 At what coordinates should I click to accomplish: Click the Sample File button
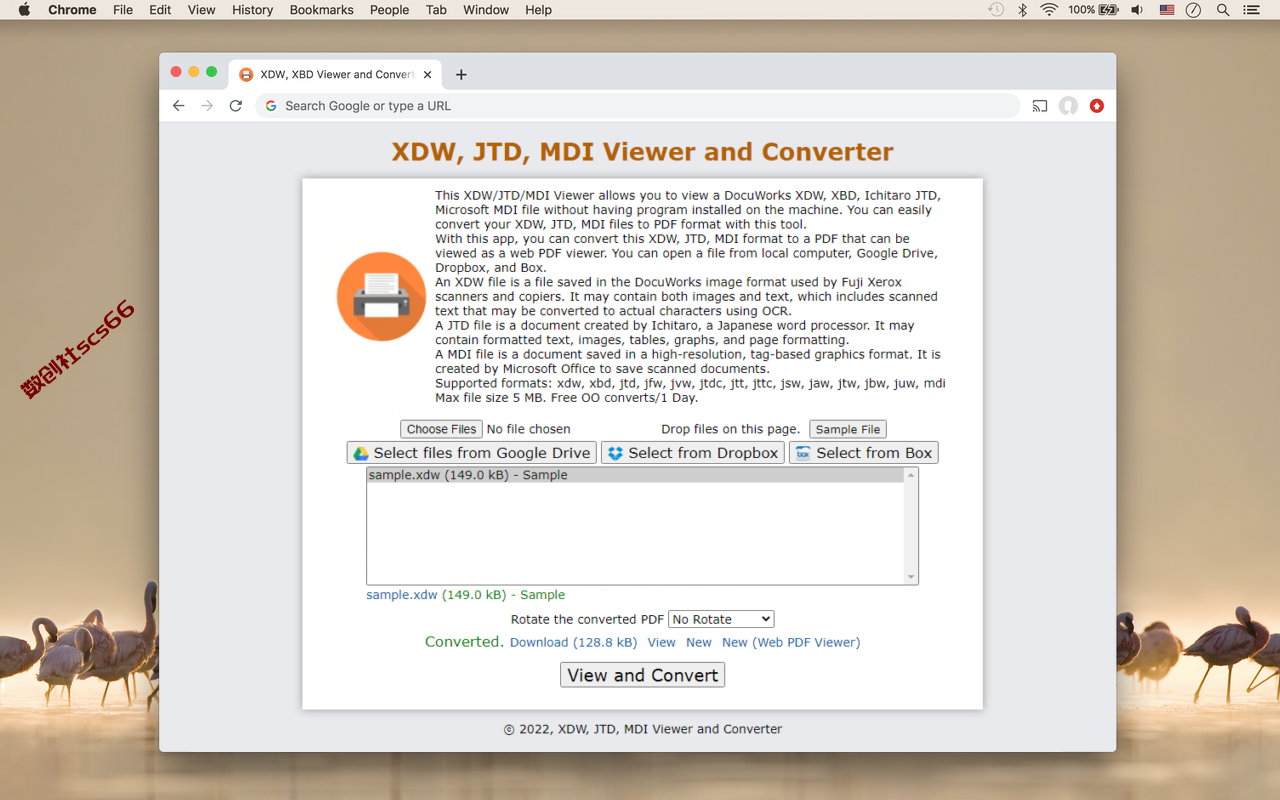[848, 429]
